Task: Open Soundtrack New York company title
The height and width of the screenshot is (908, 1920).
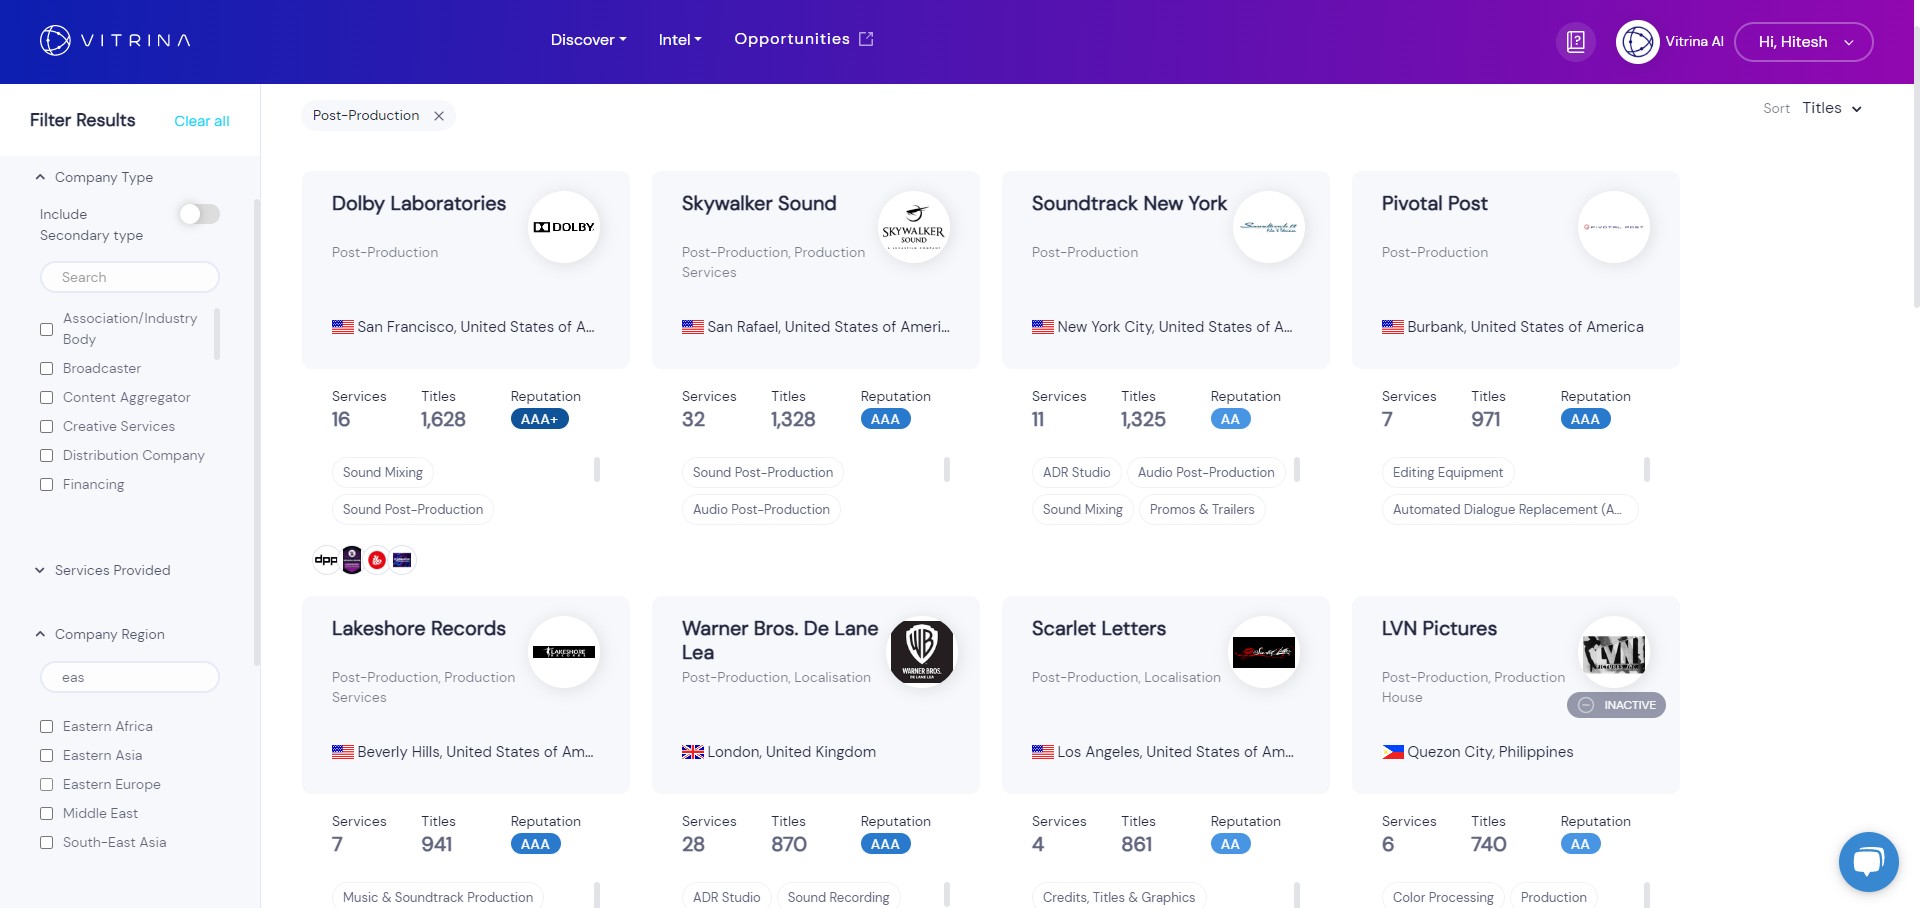Action: [1129, 203]
